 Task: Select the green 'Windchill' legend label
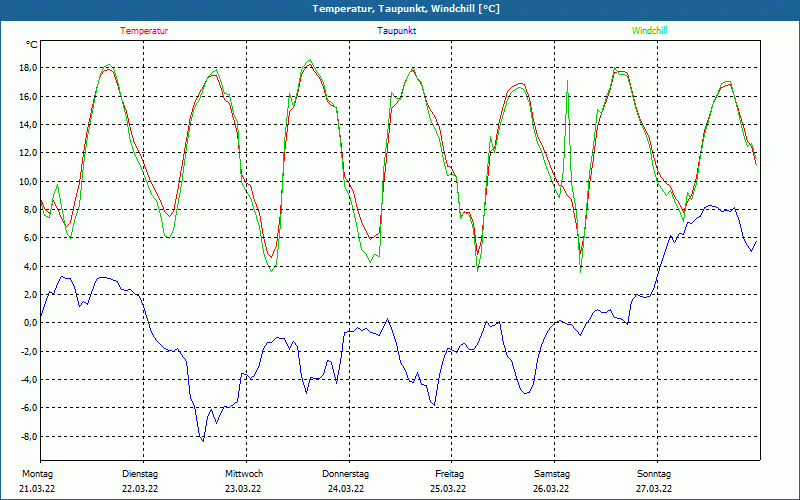coord(649,31)
